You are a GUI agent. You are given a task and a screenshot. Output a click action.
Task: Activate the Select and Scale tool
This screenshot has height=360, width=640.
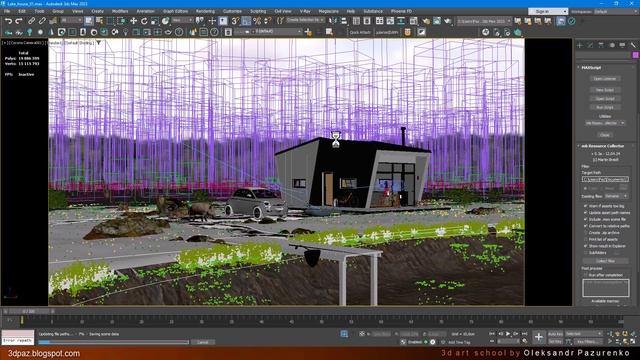coord(155,21)
